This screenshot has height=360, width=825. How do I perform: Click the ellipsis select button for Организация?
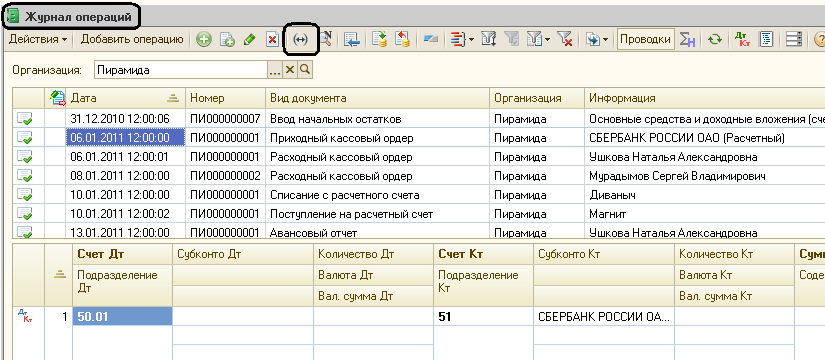pos(276,70)
